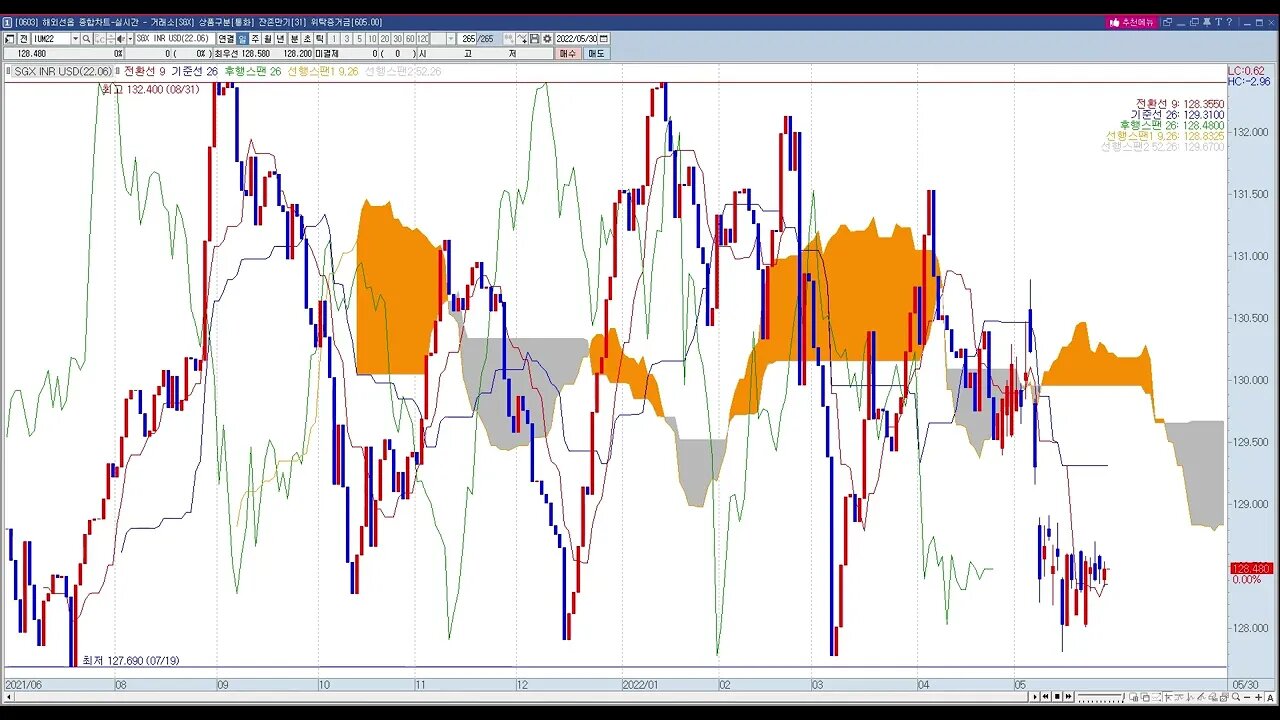Click the T font size icon in title bar

pyautogui.click(x=1219, y=22)
